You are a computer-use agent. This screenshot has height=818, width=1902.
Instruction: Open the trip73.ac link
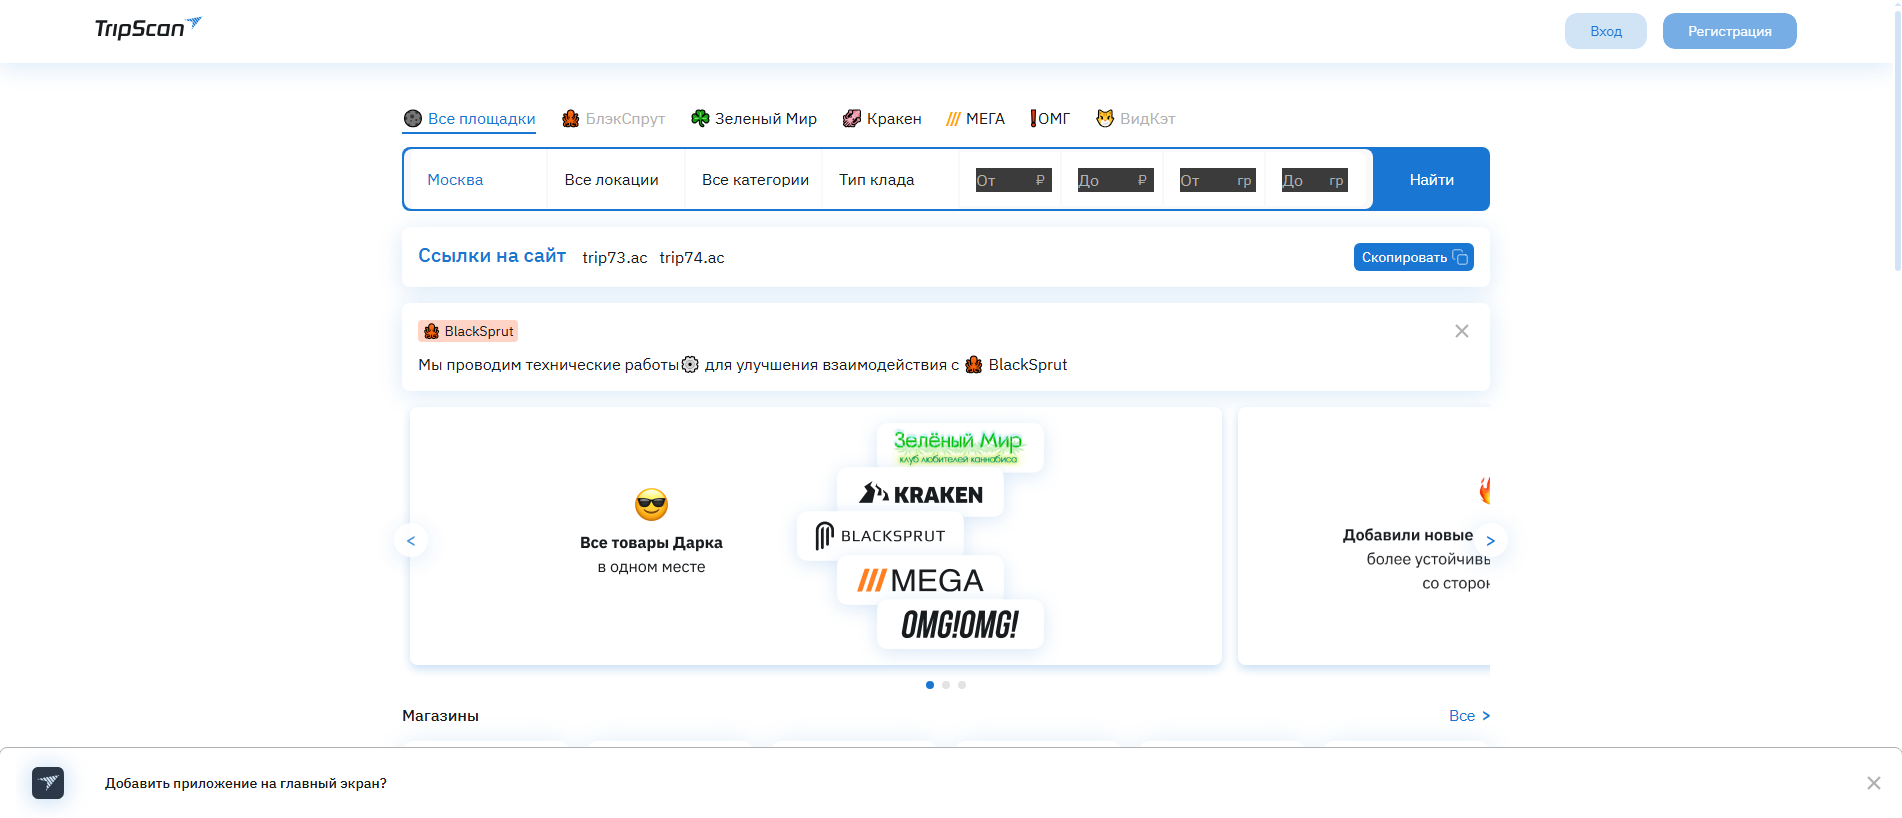coord(614,257)
